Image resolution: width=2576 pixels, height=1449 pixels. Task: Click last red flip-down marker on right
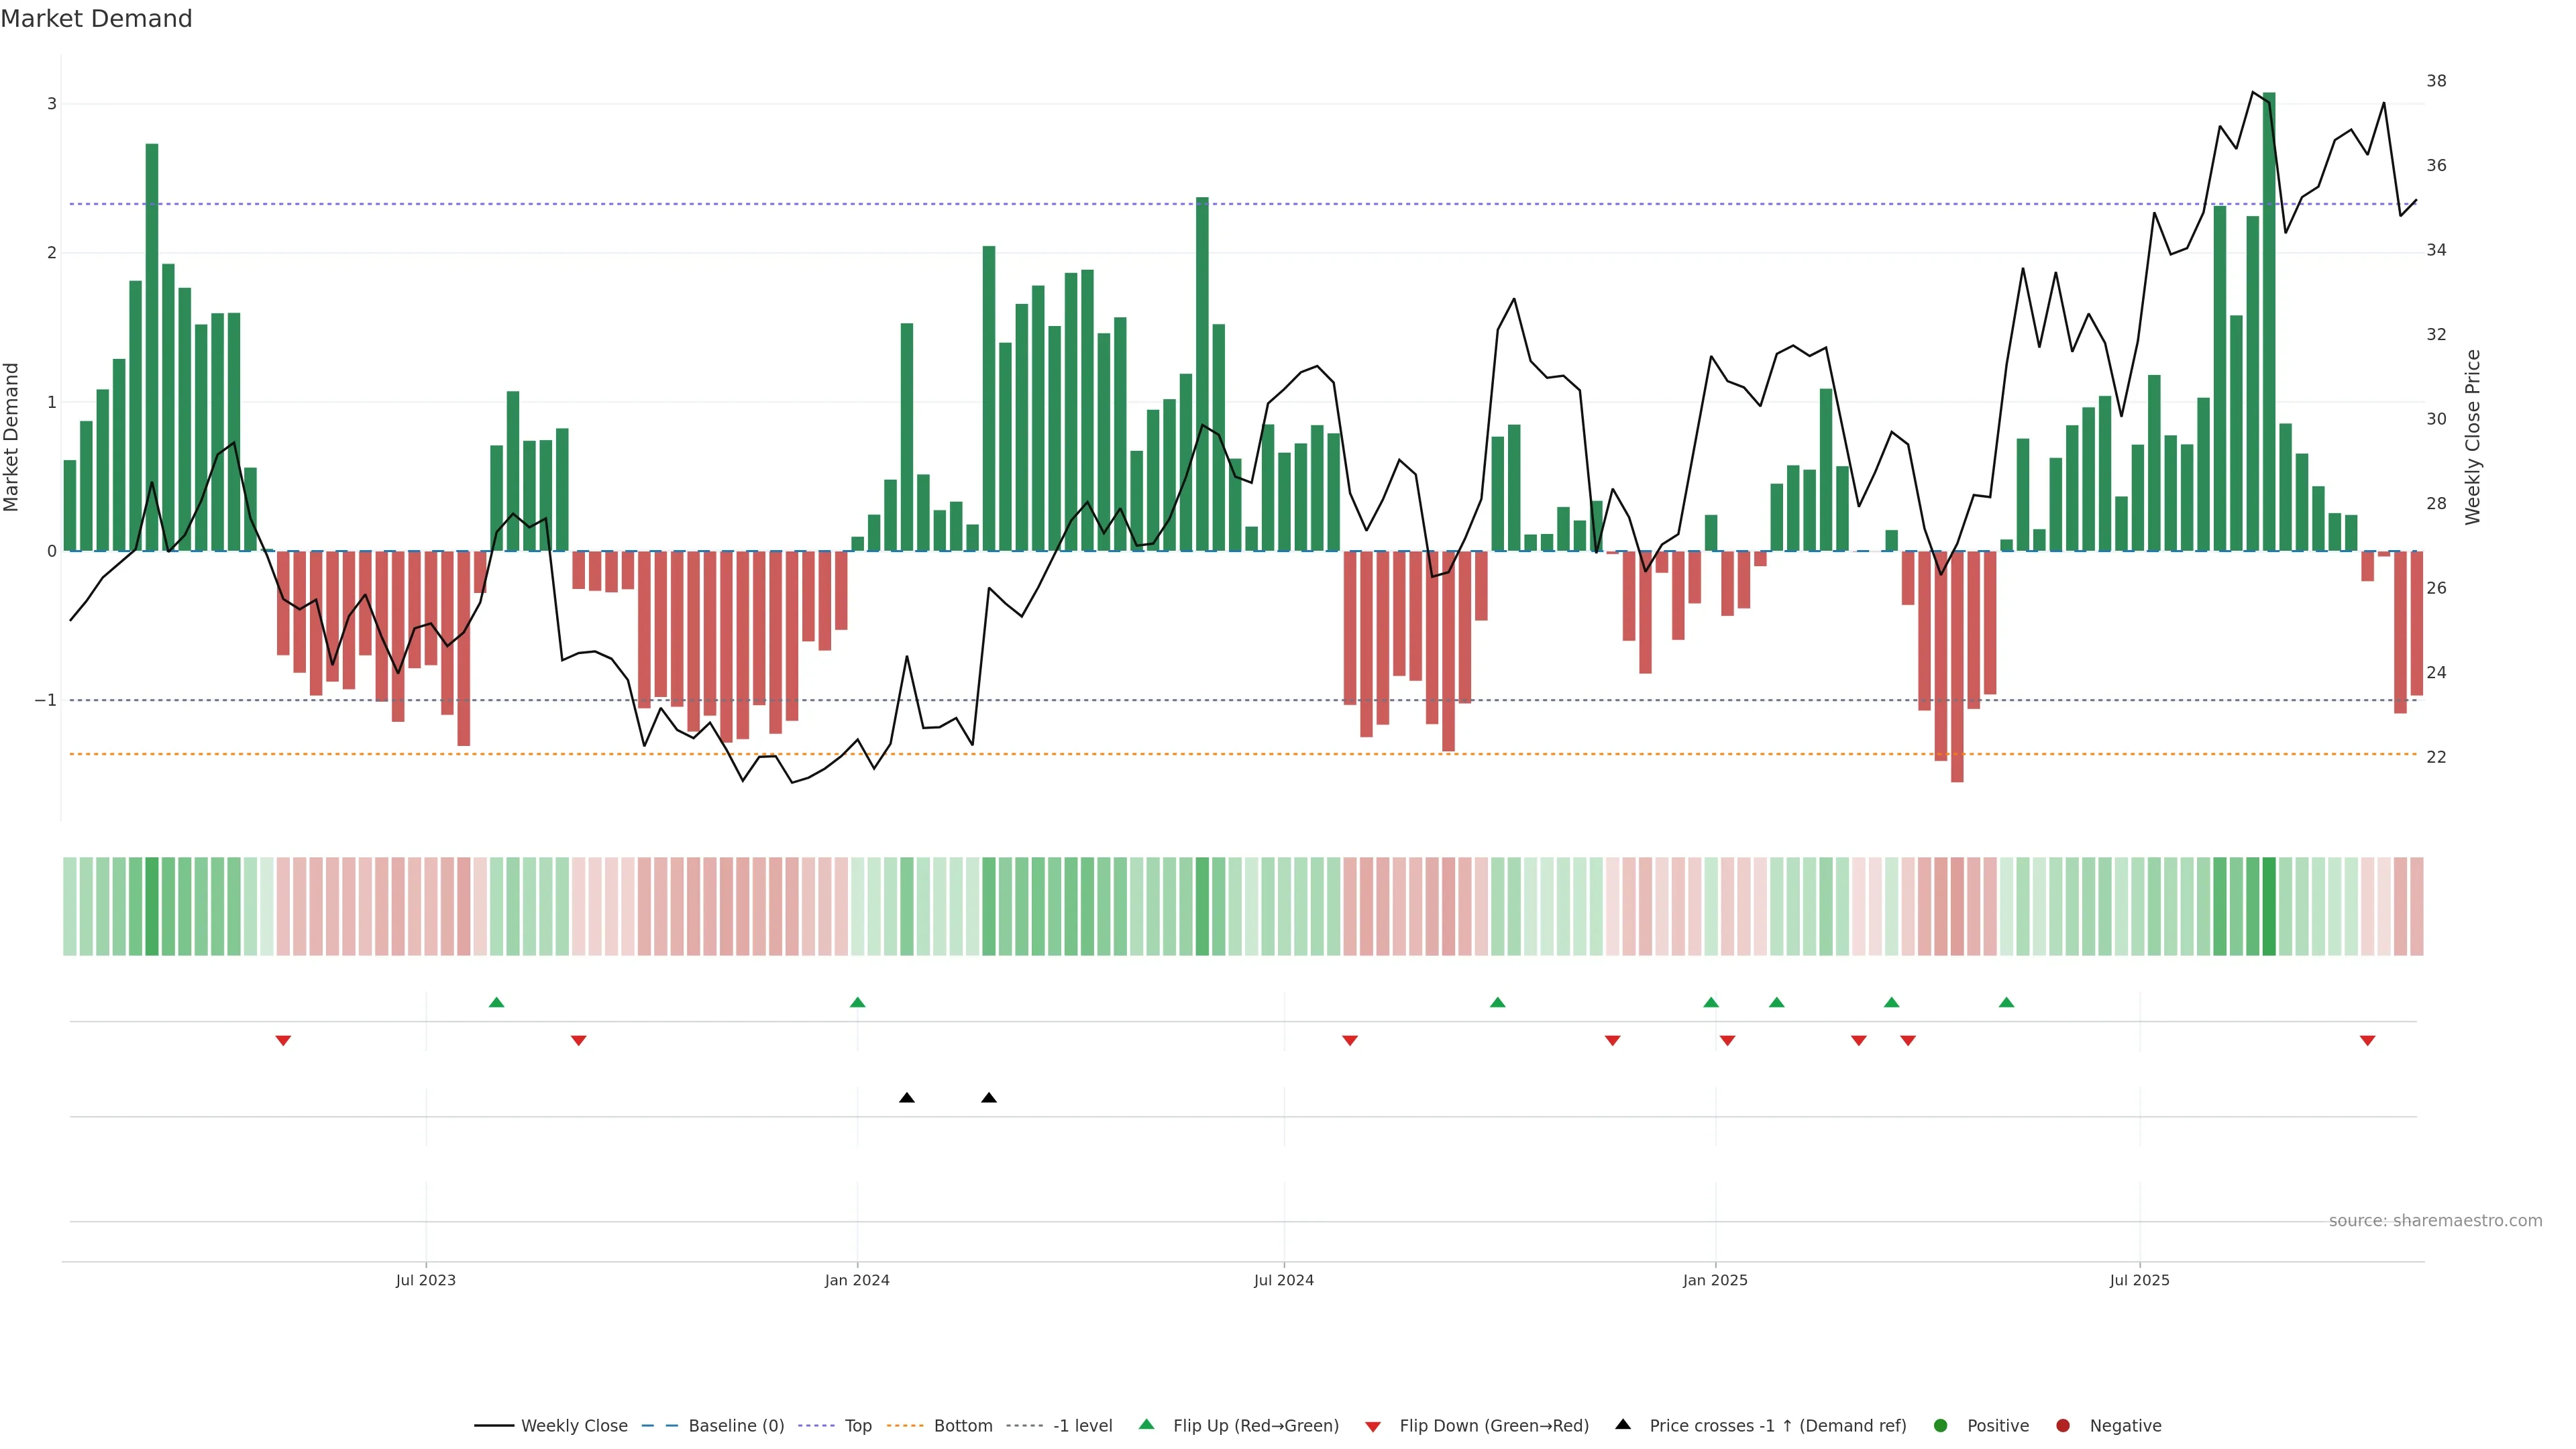(2367, 1041)
